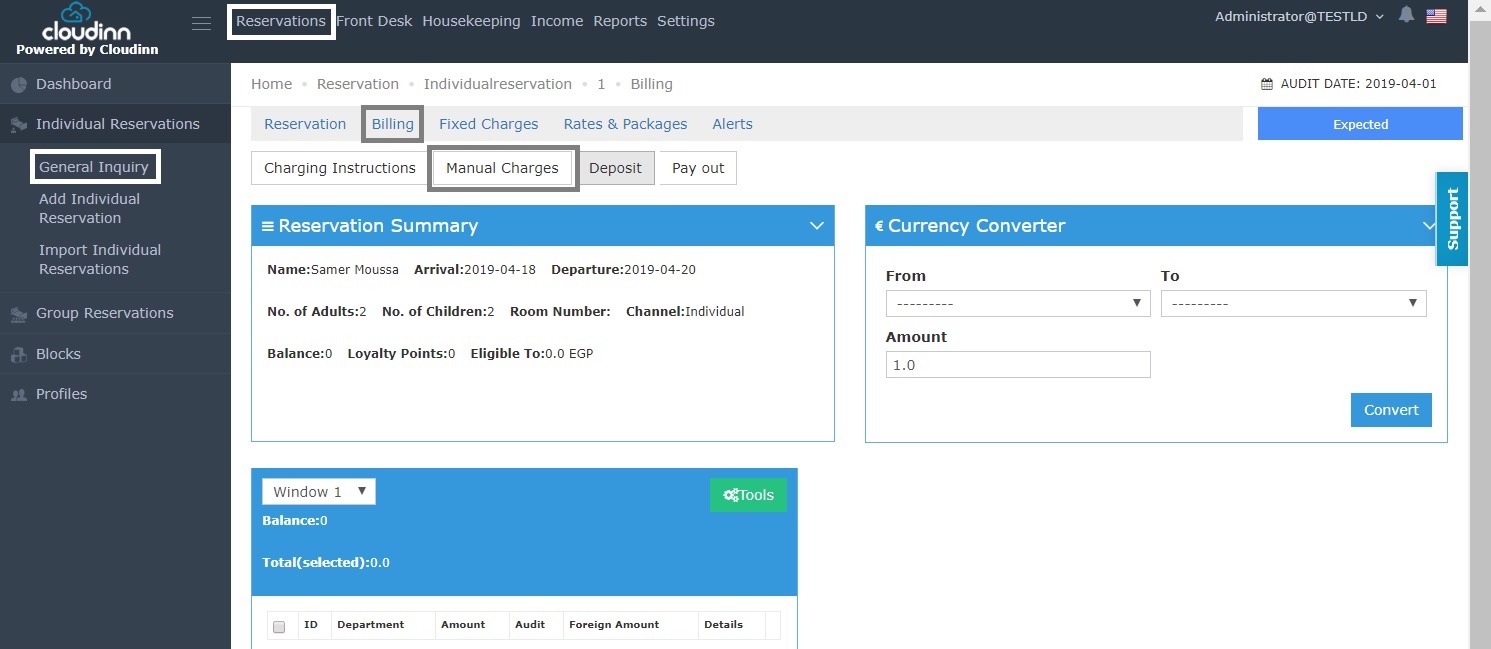The height and width of the screenshot is (649, 1491).
Task: Click the Reservation breadcrumb link
Action: (x=358, y=84)
